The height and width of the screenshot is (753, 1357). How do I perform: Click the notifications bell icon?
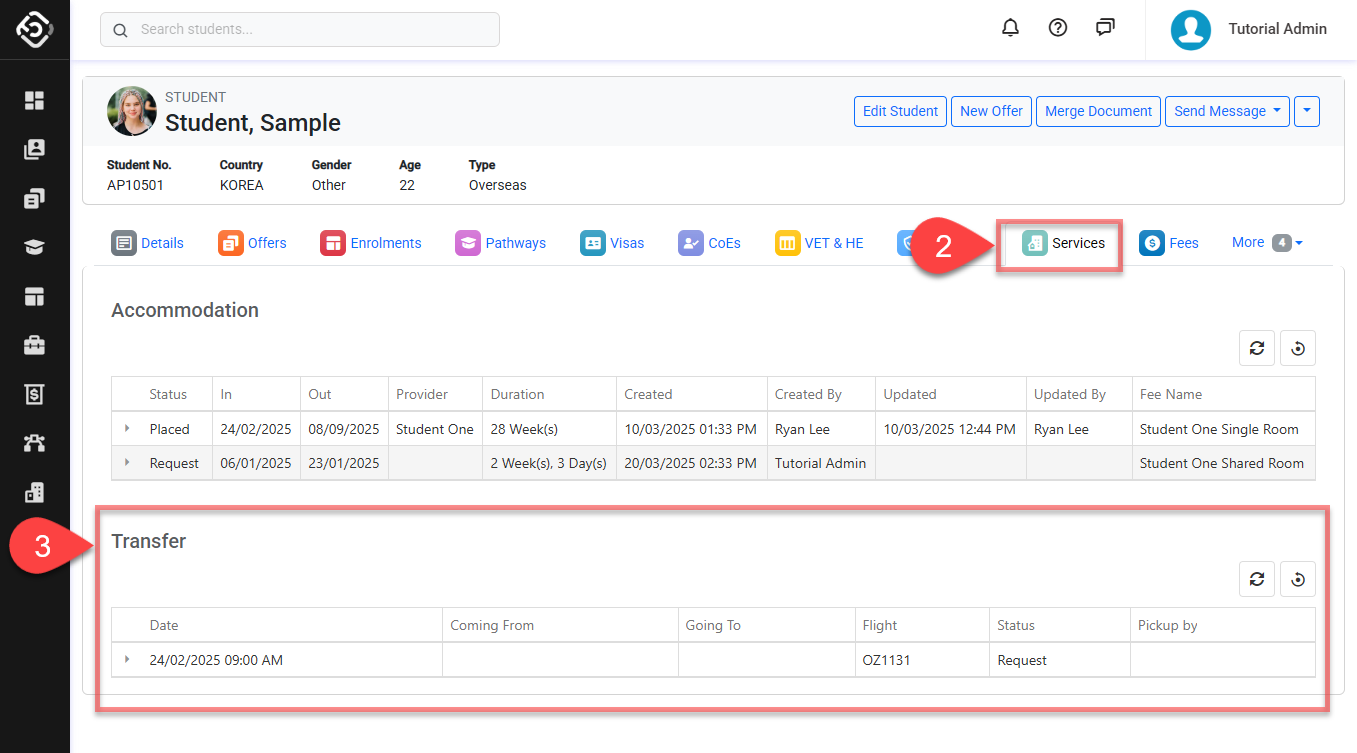point(1010,28)
